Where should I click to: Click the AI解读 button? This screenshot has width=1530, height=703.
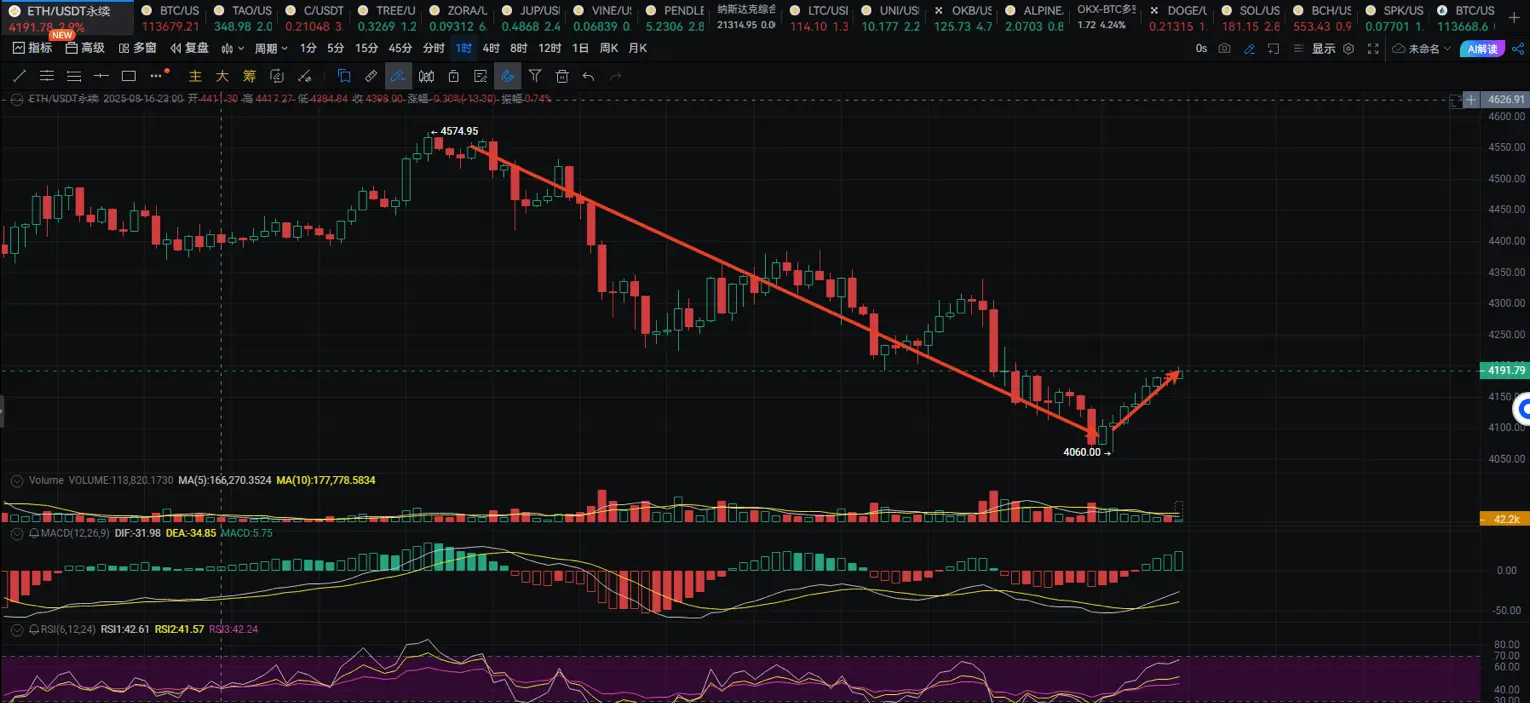[1480, 48]
